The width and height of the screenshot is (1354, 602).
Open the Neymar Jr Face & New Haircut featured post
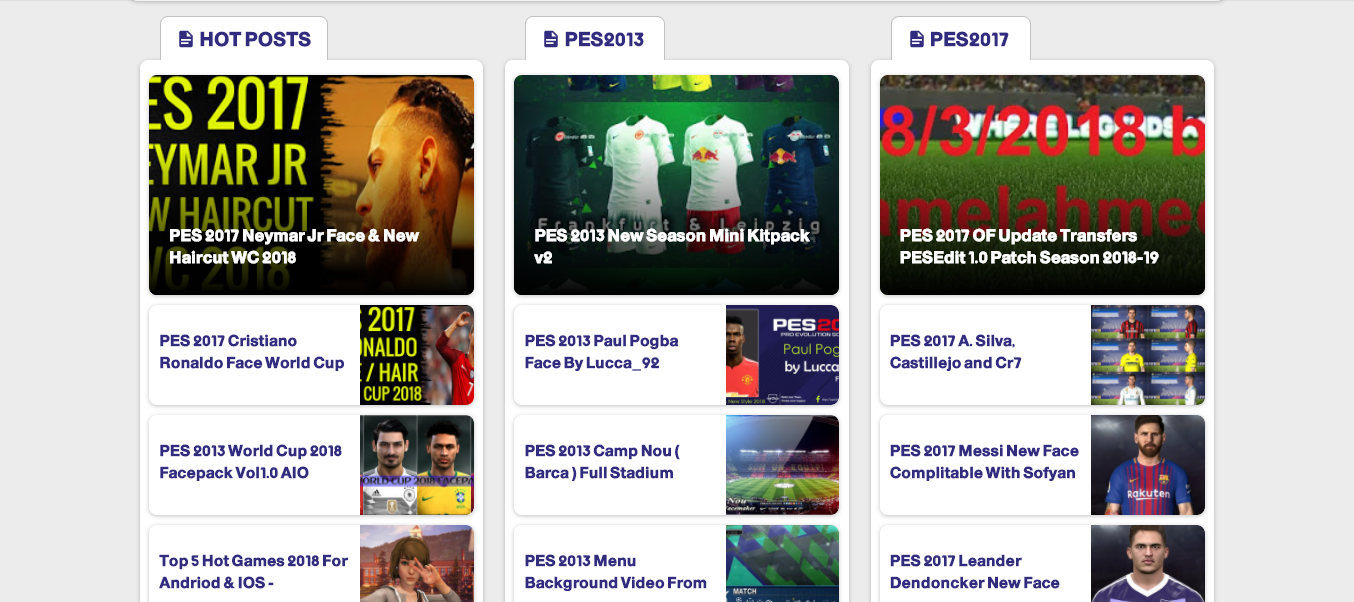(311, 185)
